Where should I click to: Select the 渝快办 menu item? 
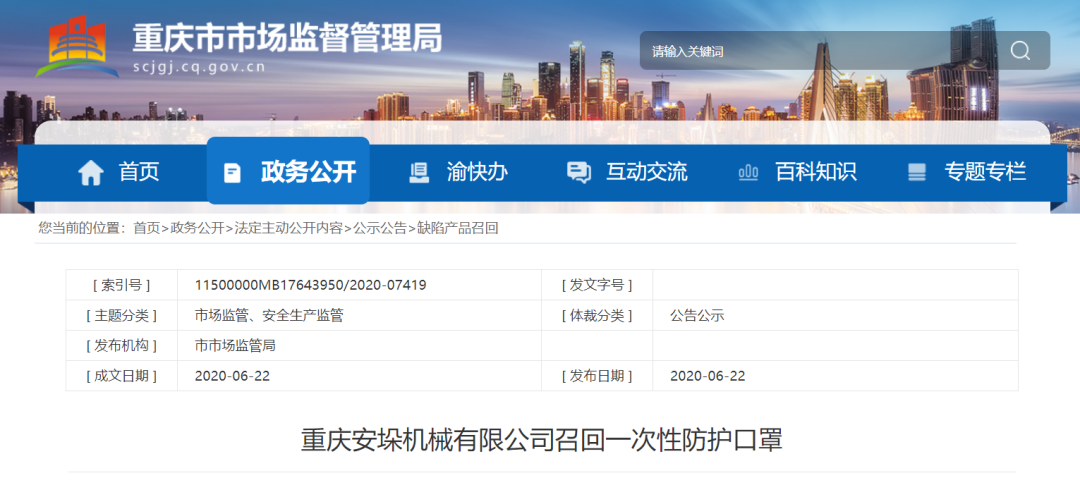[477, 172]
